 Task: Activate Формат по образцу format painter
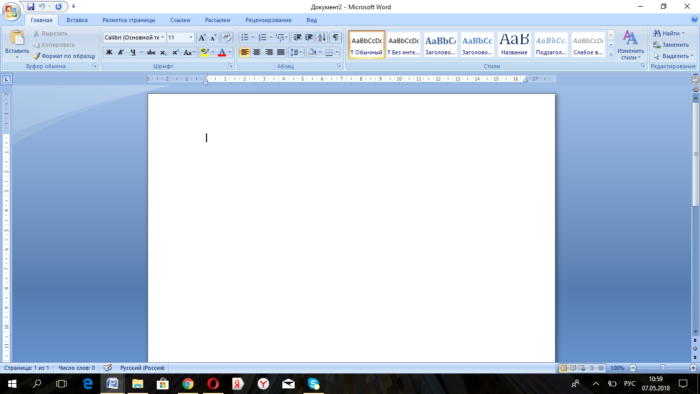(64, 56)
